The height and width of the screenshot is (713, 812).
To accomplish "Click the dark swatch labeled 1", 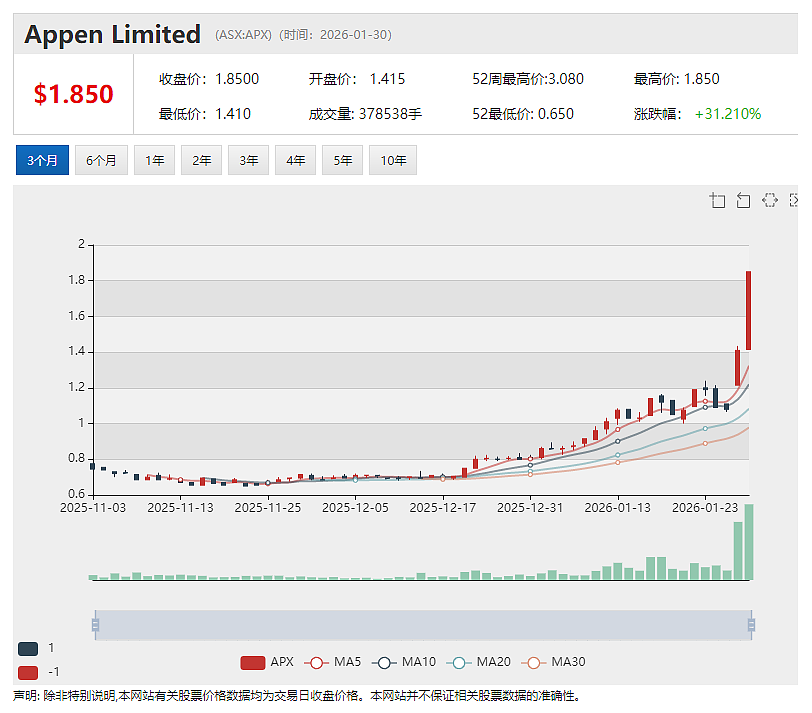I will (28, 648).
